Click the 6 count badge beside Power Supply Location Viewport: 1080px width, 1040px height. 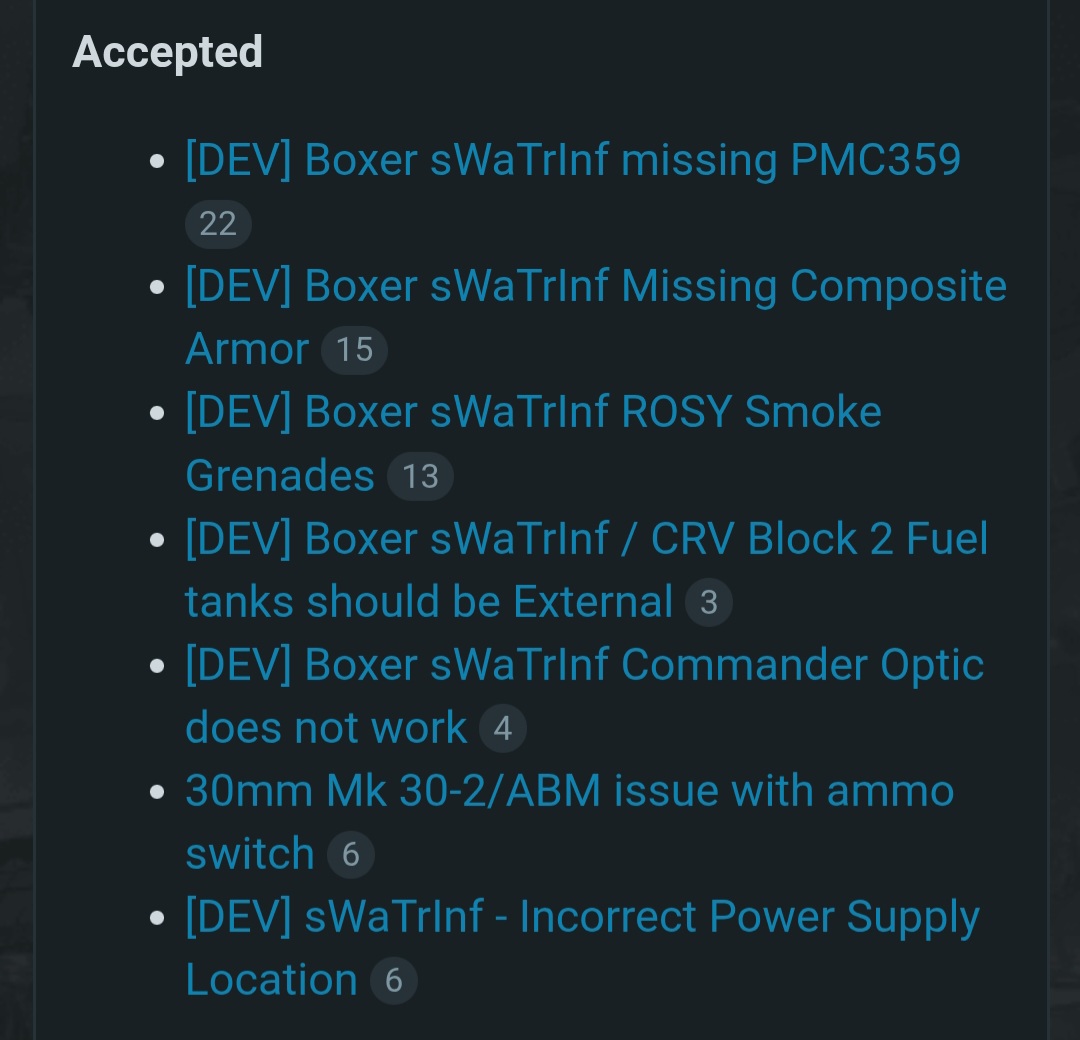pos(393,981)
